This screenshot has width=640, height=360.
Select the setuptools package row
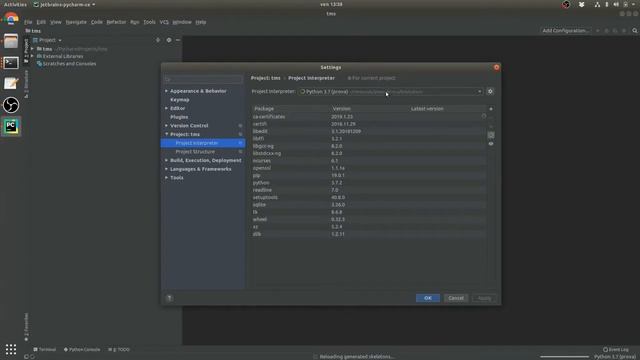[x=369, y=198]
